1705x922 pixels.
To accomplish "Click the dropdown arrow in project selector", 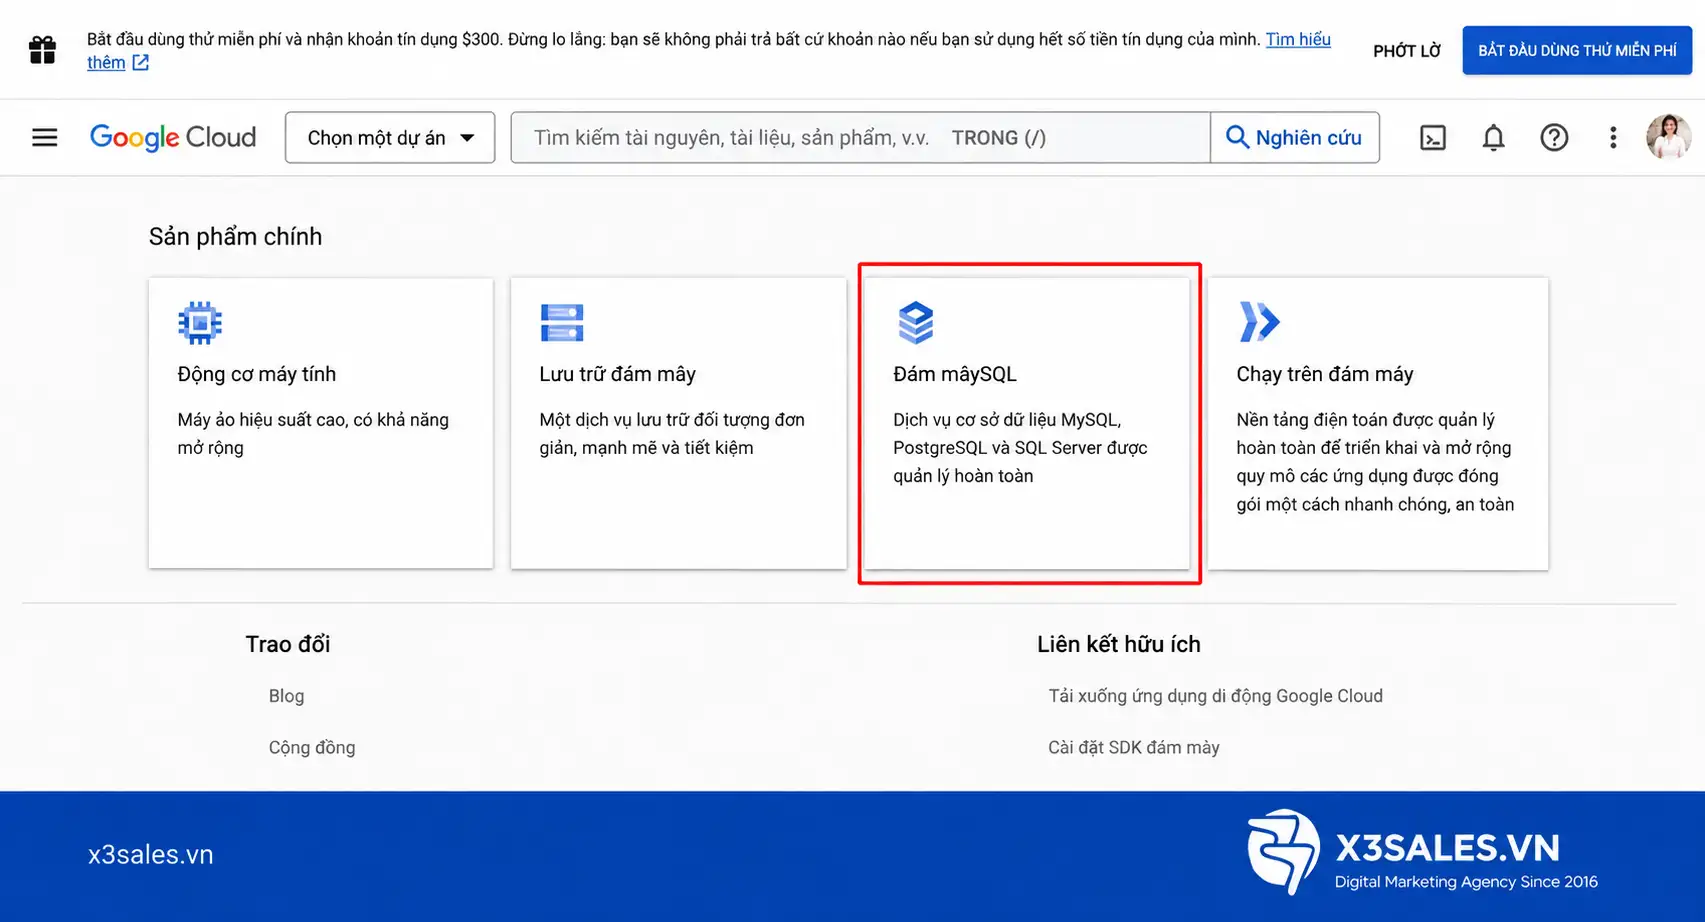I will pyautogui.click(x=467, y=138).
